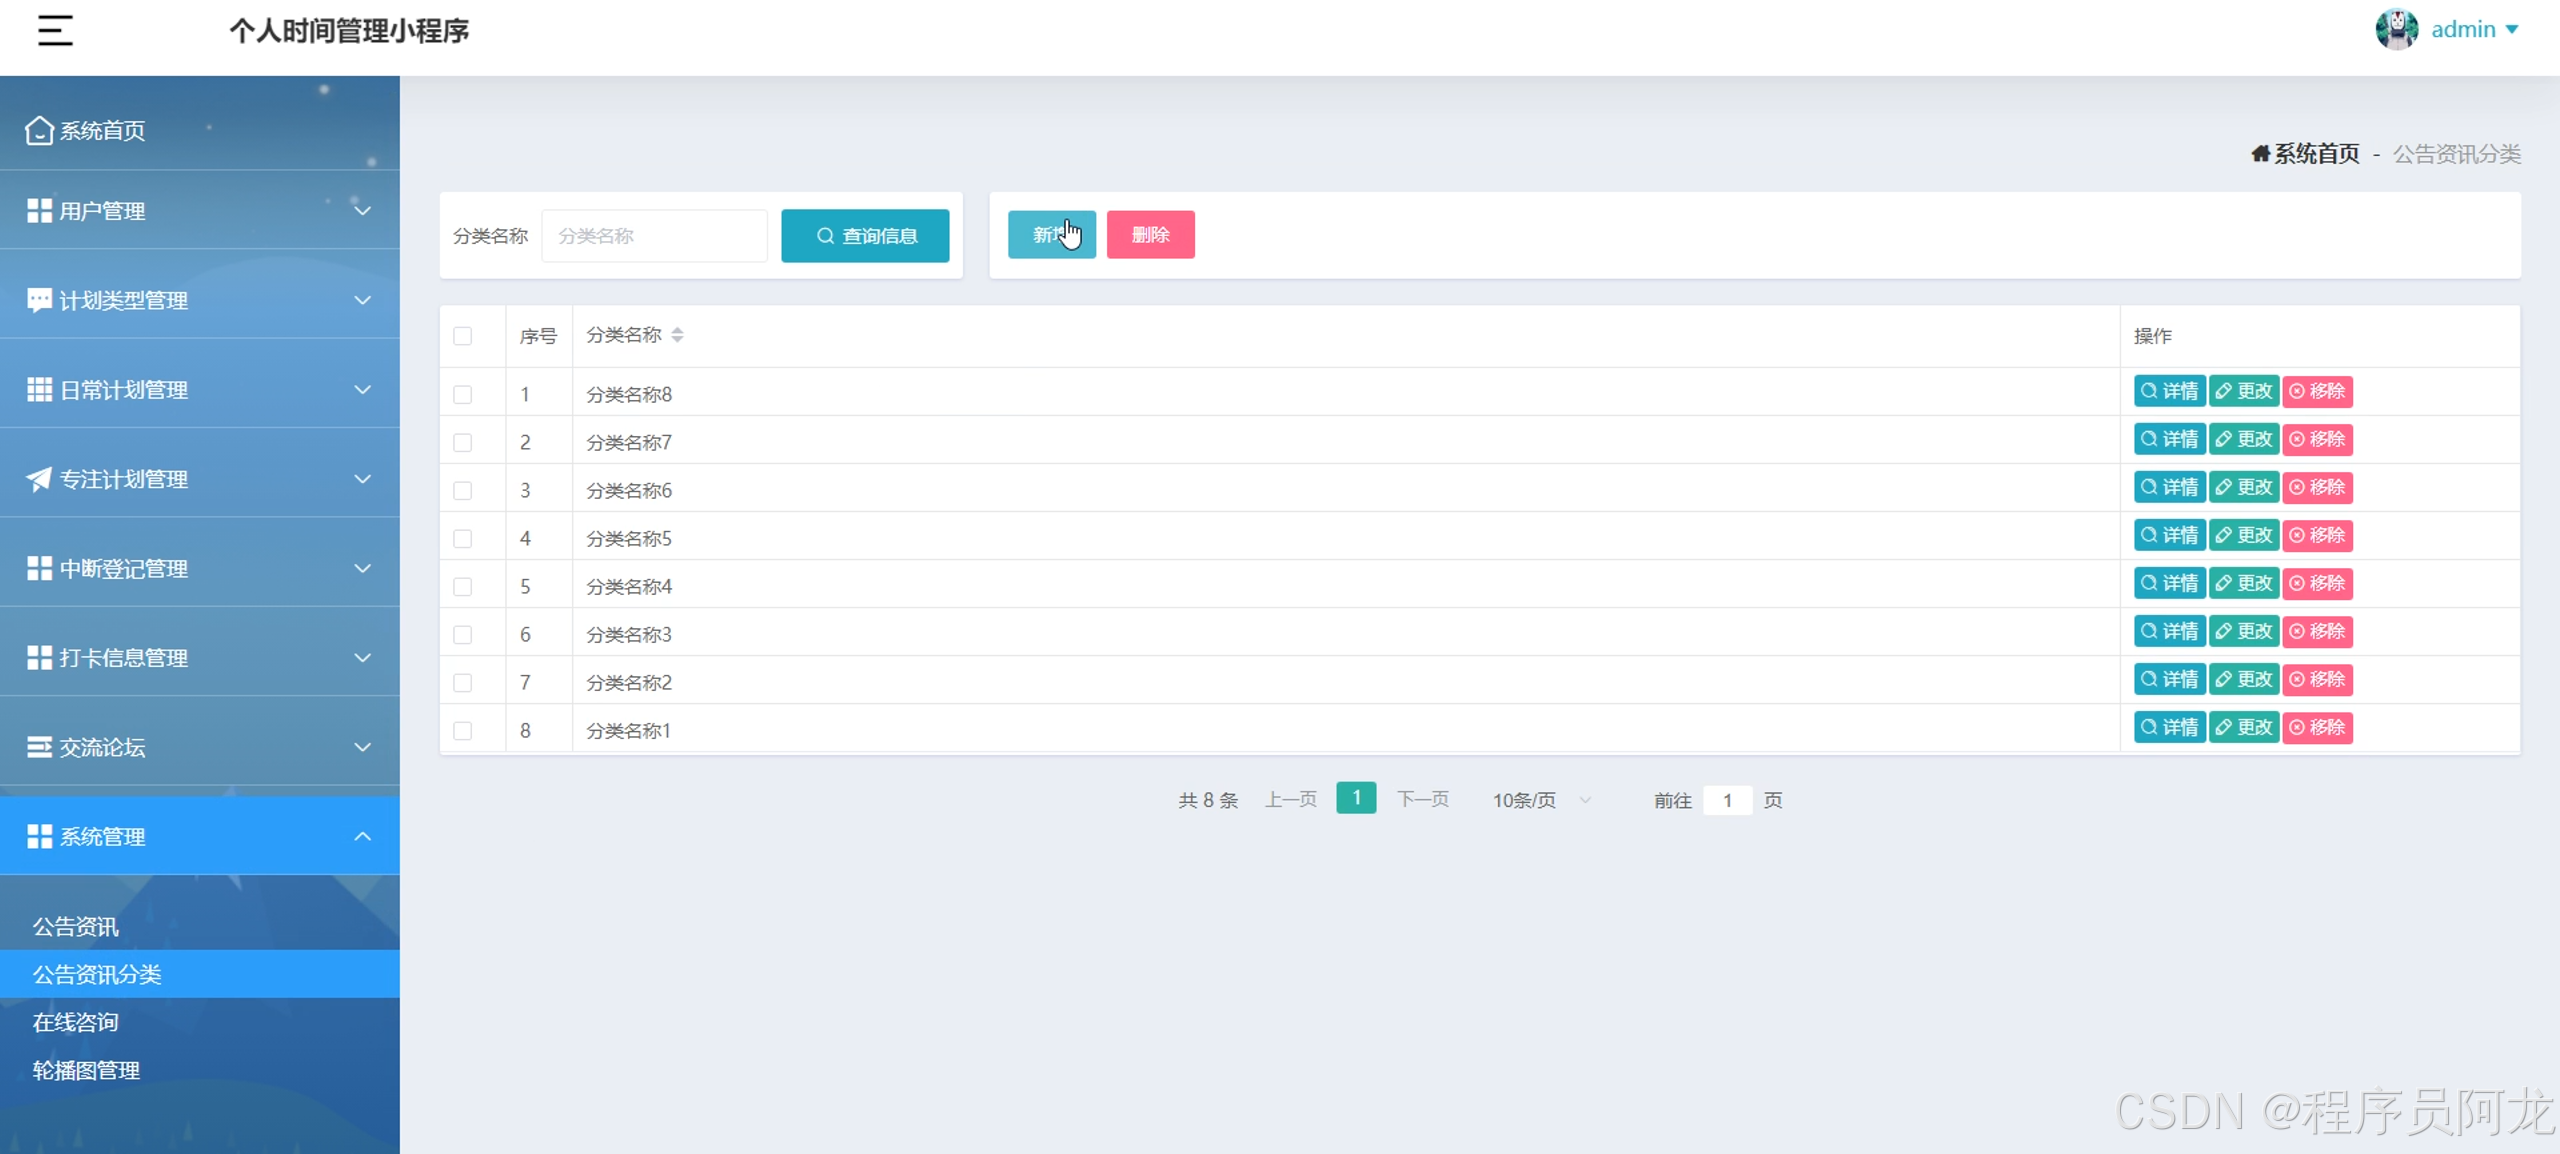Viewport: 2560px width, 1154px height.
Task: Click the hamburger menu collapse icon
Action: tap(55, 30)
